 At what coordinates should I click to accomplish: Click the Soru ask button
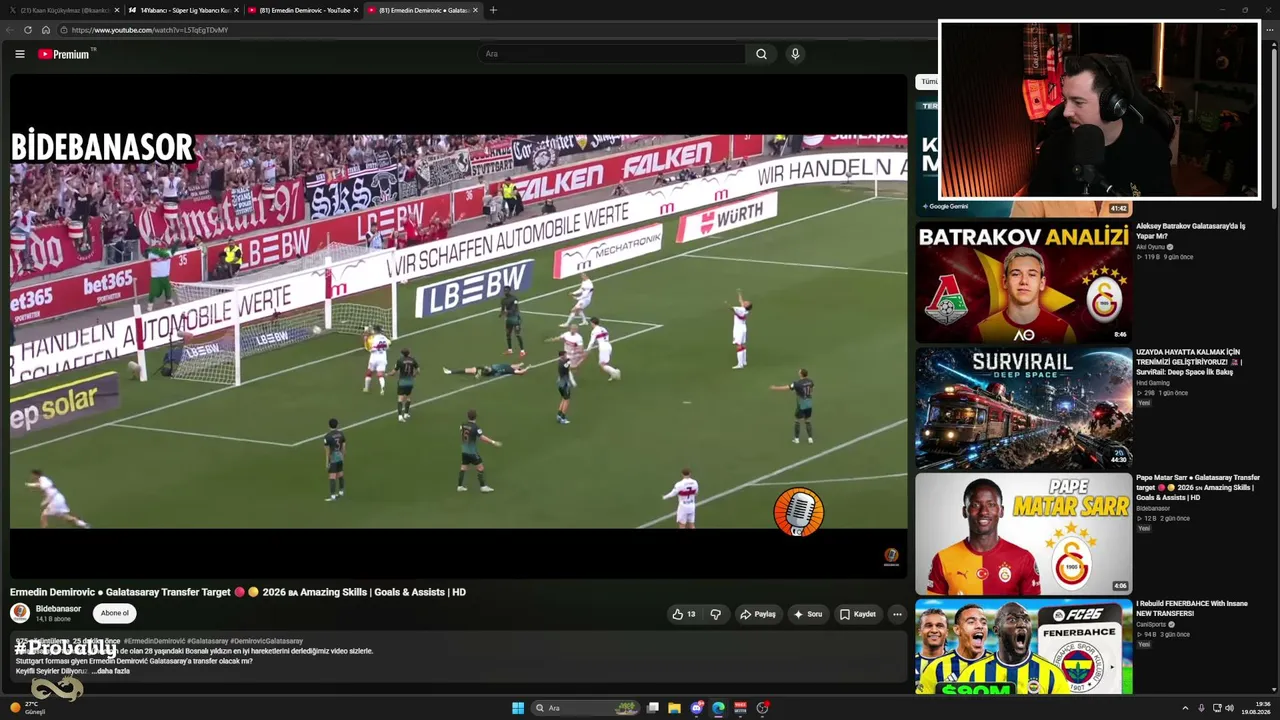click(808, 614)
